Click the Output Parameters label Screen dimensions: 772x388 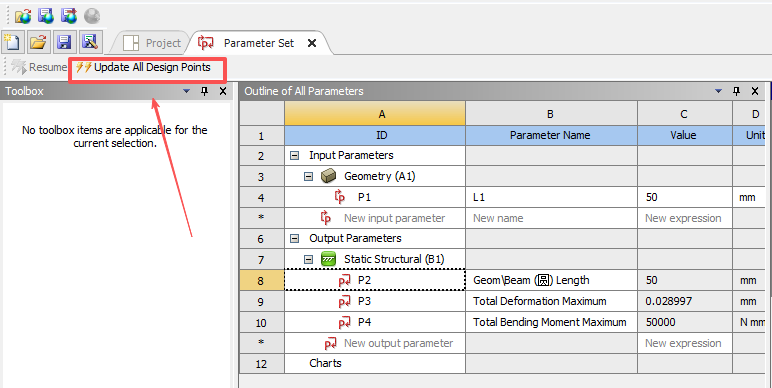click(355, 238)
